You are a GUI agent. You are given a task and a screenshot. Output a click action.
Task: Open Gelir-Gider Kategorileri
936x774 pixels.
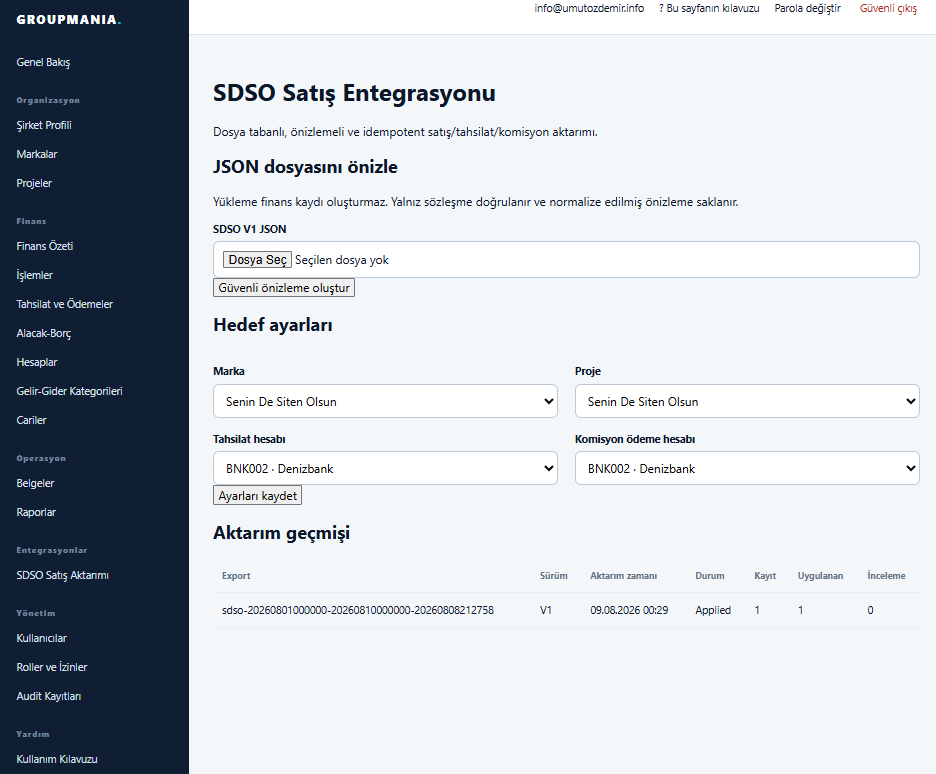pyautogui.click(x=69, y=391)
